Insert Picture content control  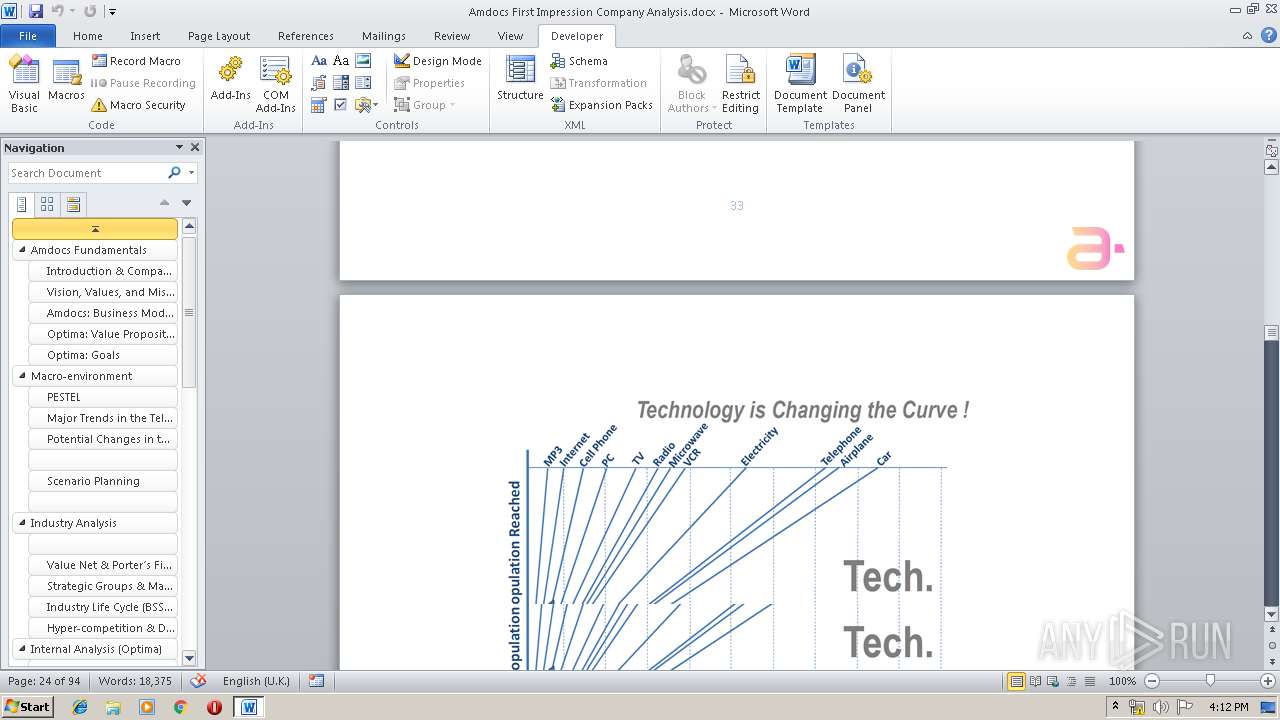click(x=363, y=61)
